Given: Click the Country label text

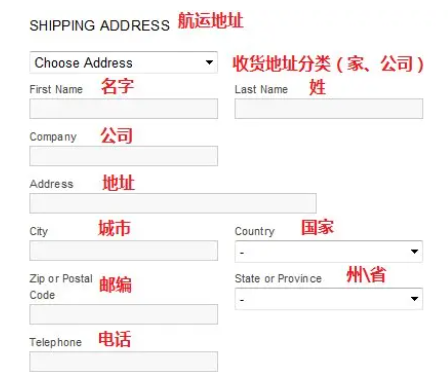Looking at the screenshot, I should pos(255,231).
